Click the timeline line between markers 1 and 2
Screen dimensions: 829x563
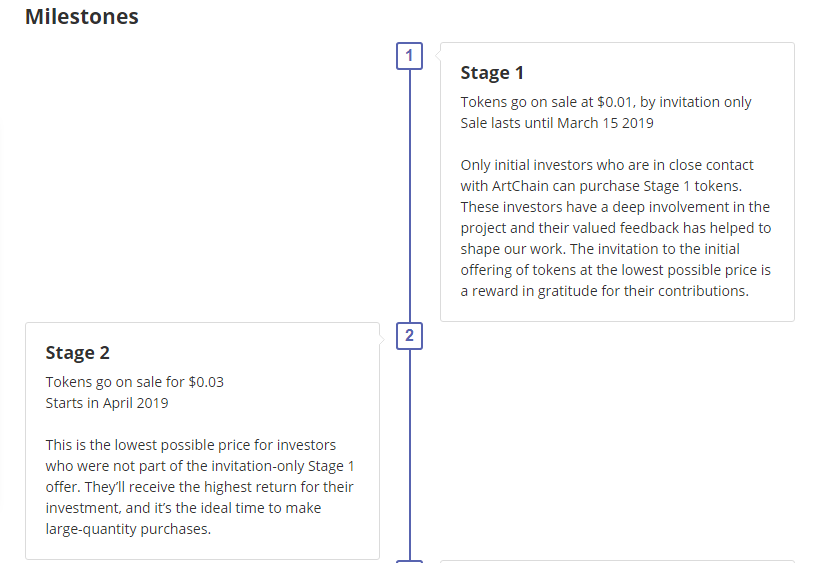[409, 196]
